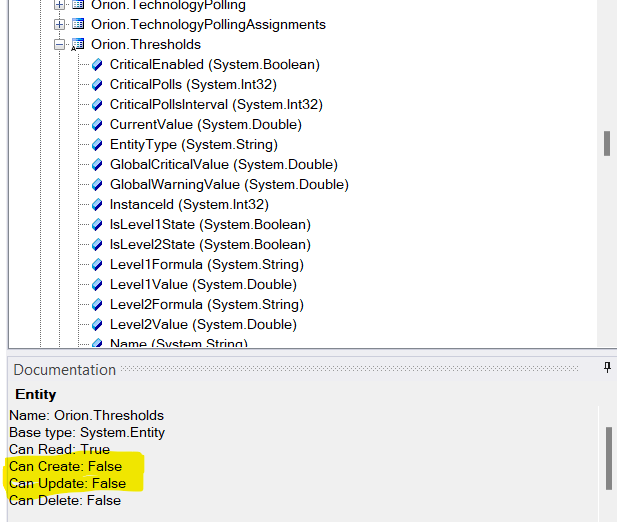
Task: Select the Orion.Thresholds entity label
Action: pyautogui.click(x=146, y=44)
